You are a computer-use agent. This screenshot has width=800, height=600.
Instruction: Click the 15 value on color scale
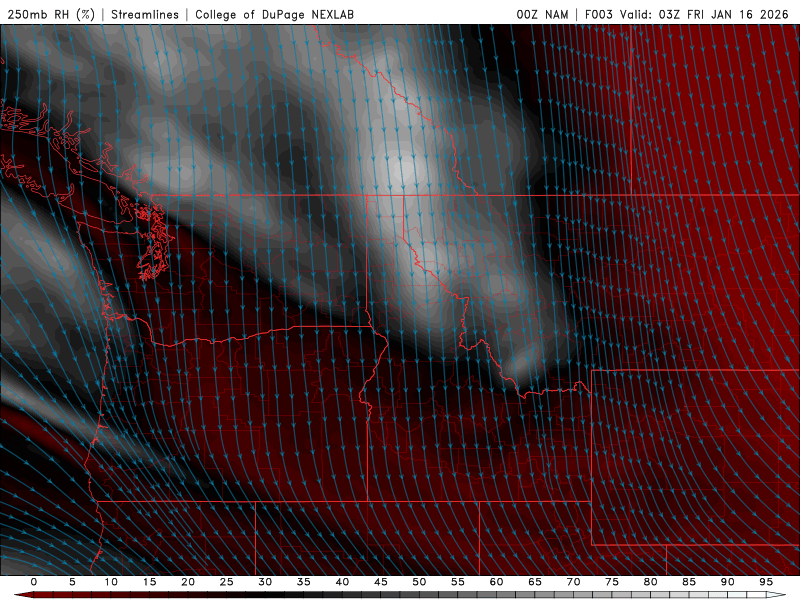tap(149, 582)
